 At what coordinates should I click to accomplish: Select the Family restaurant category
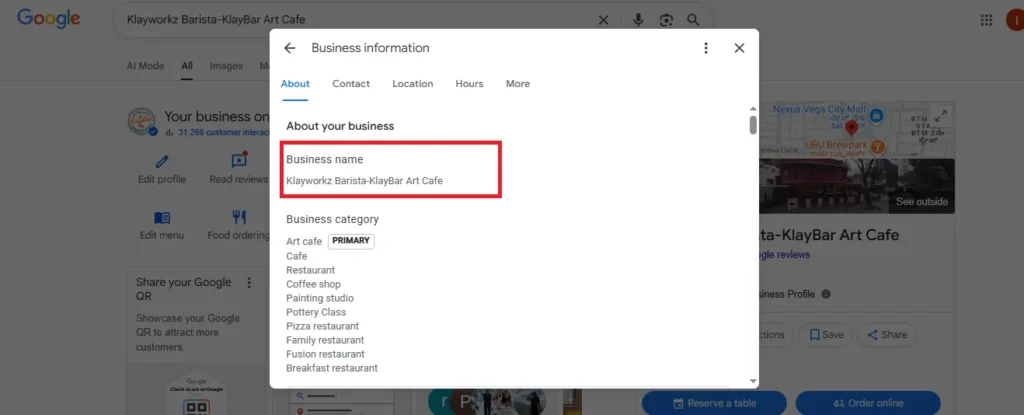click(325, 340)
